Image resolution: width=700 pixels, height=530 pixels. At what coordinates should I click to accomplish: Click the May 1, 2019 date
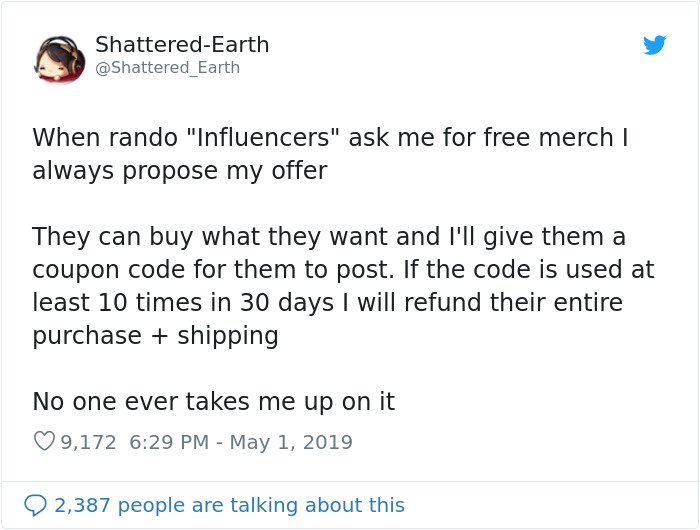click(x=291, y=442)
